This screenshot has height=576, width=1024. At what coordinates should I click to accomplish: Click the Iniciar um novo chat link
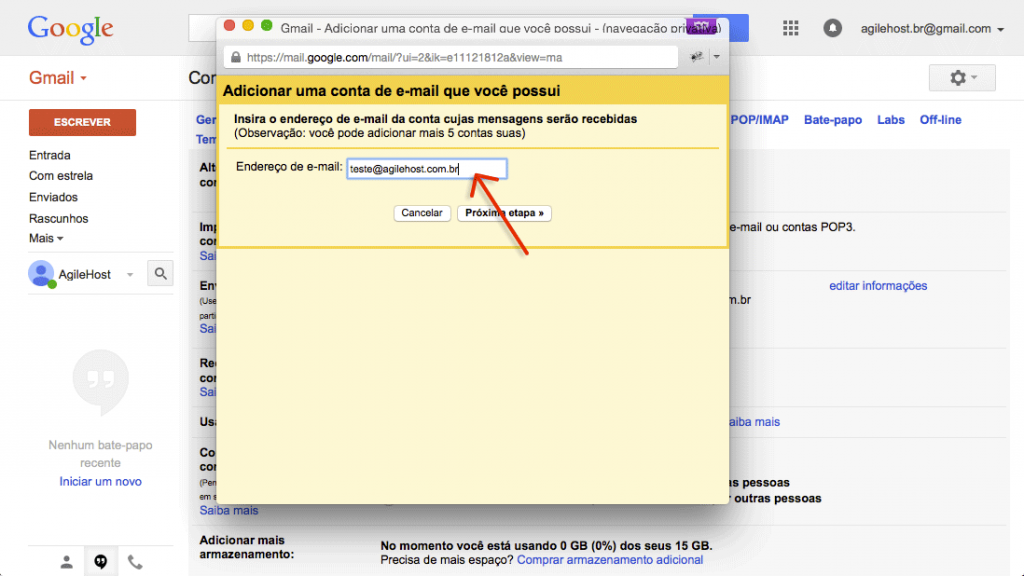click(x=101, y=481)
